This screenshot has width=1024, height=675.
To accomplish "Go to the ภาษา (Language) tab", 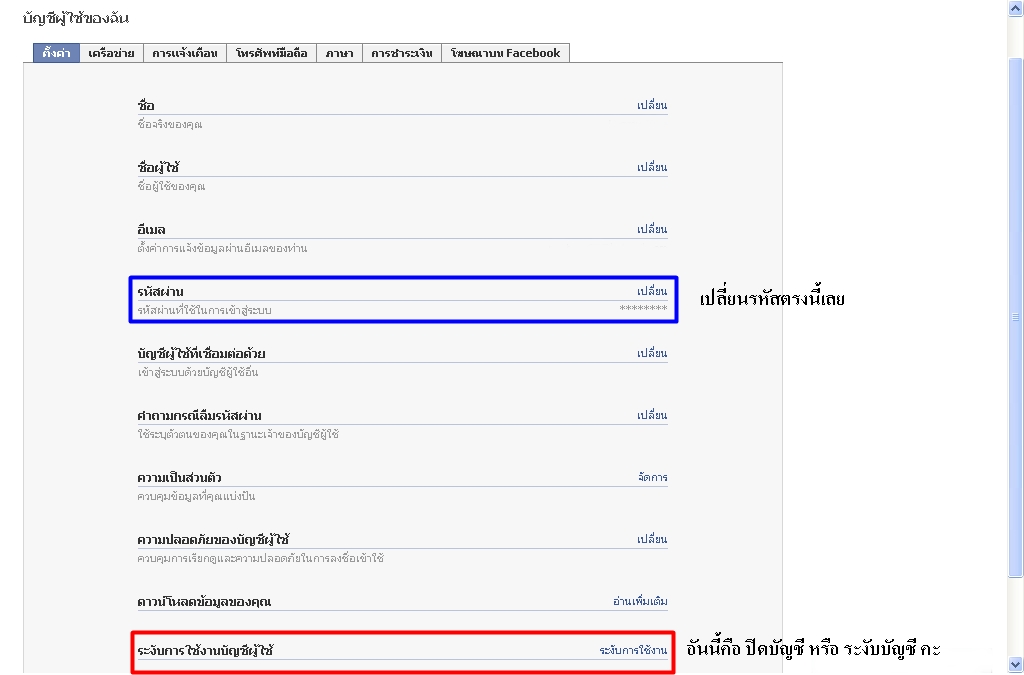I will pyautogui.click(x=339, y=53).
